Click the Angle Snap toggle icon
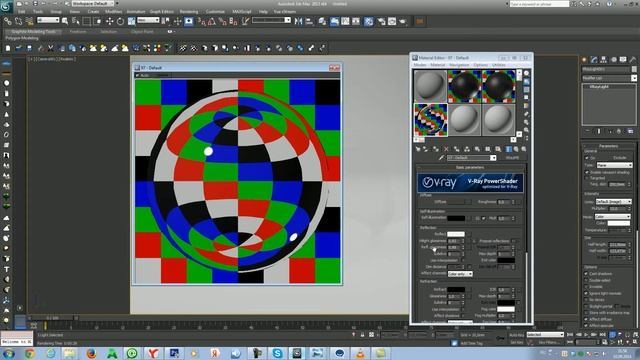 [212, 21]
